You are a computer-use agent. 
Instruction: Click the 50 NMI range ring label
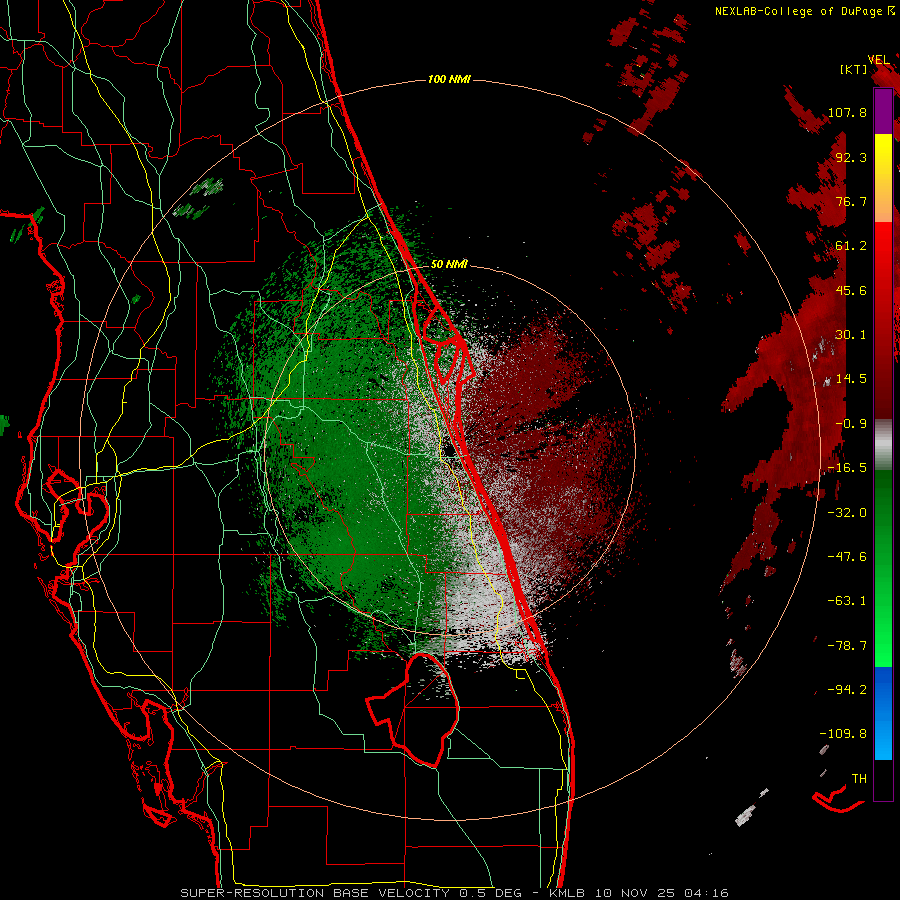[x=449, y=264]
